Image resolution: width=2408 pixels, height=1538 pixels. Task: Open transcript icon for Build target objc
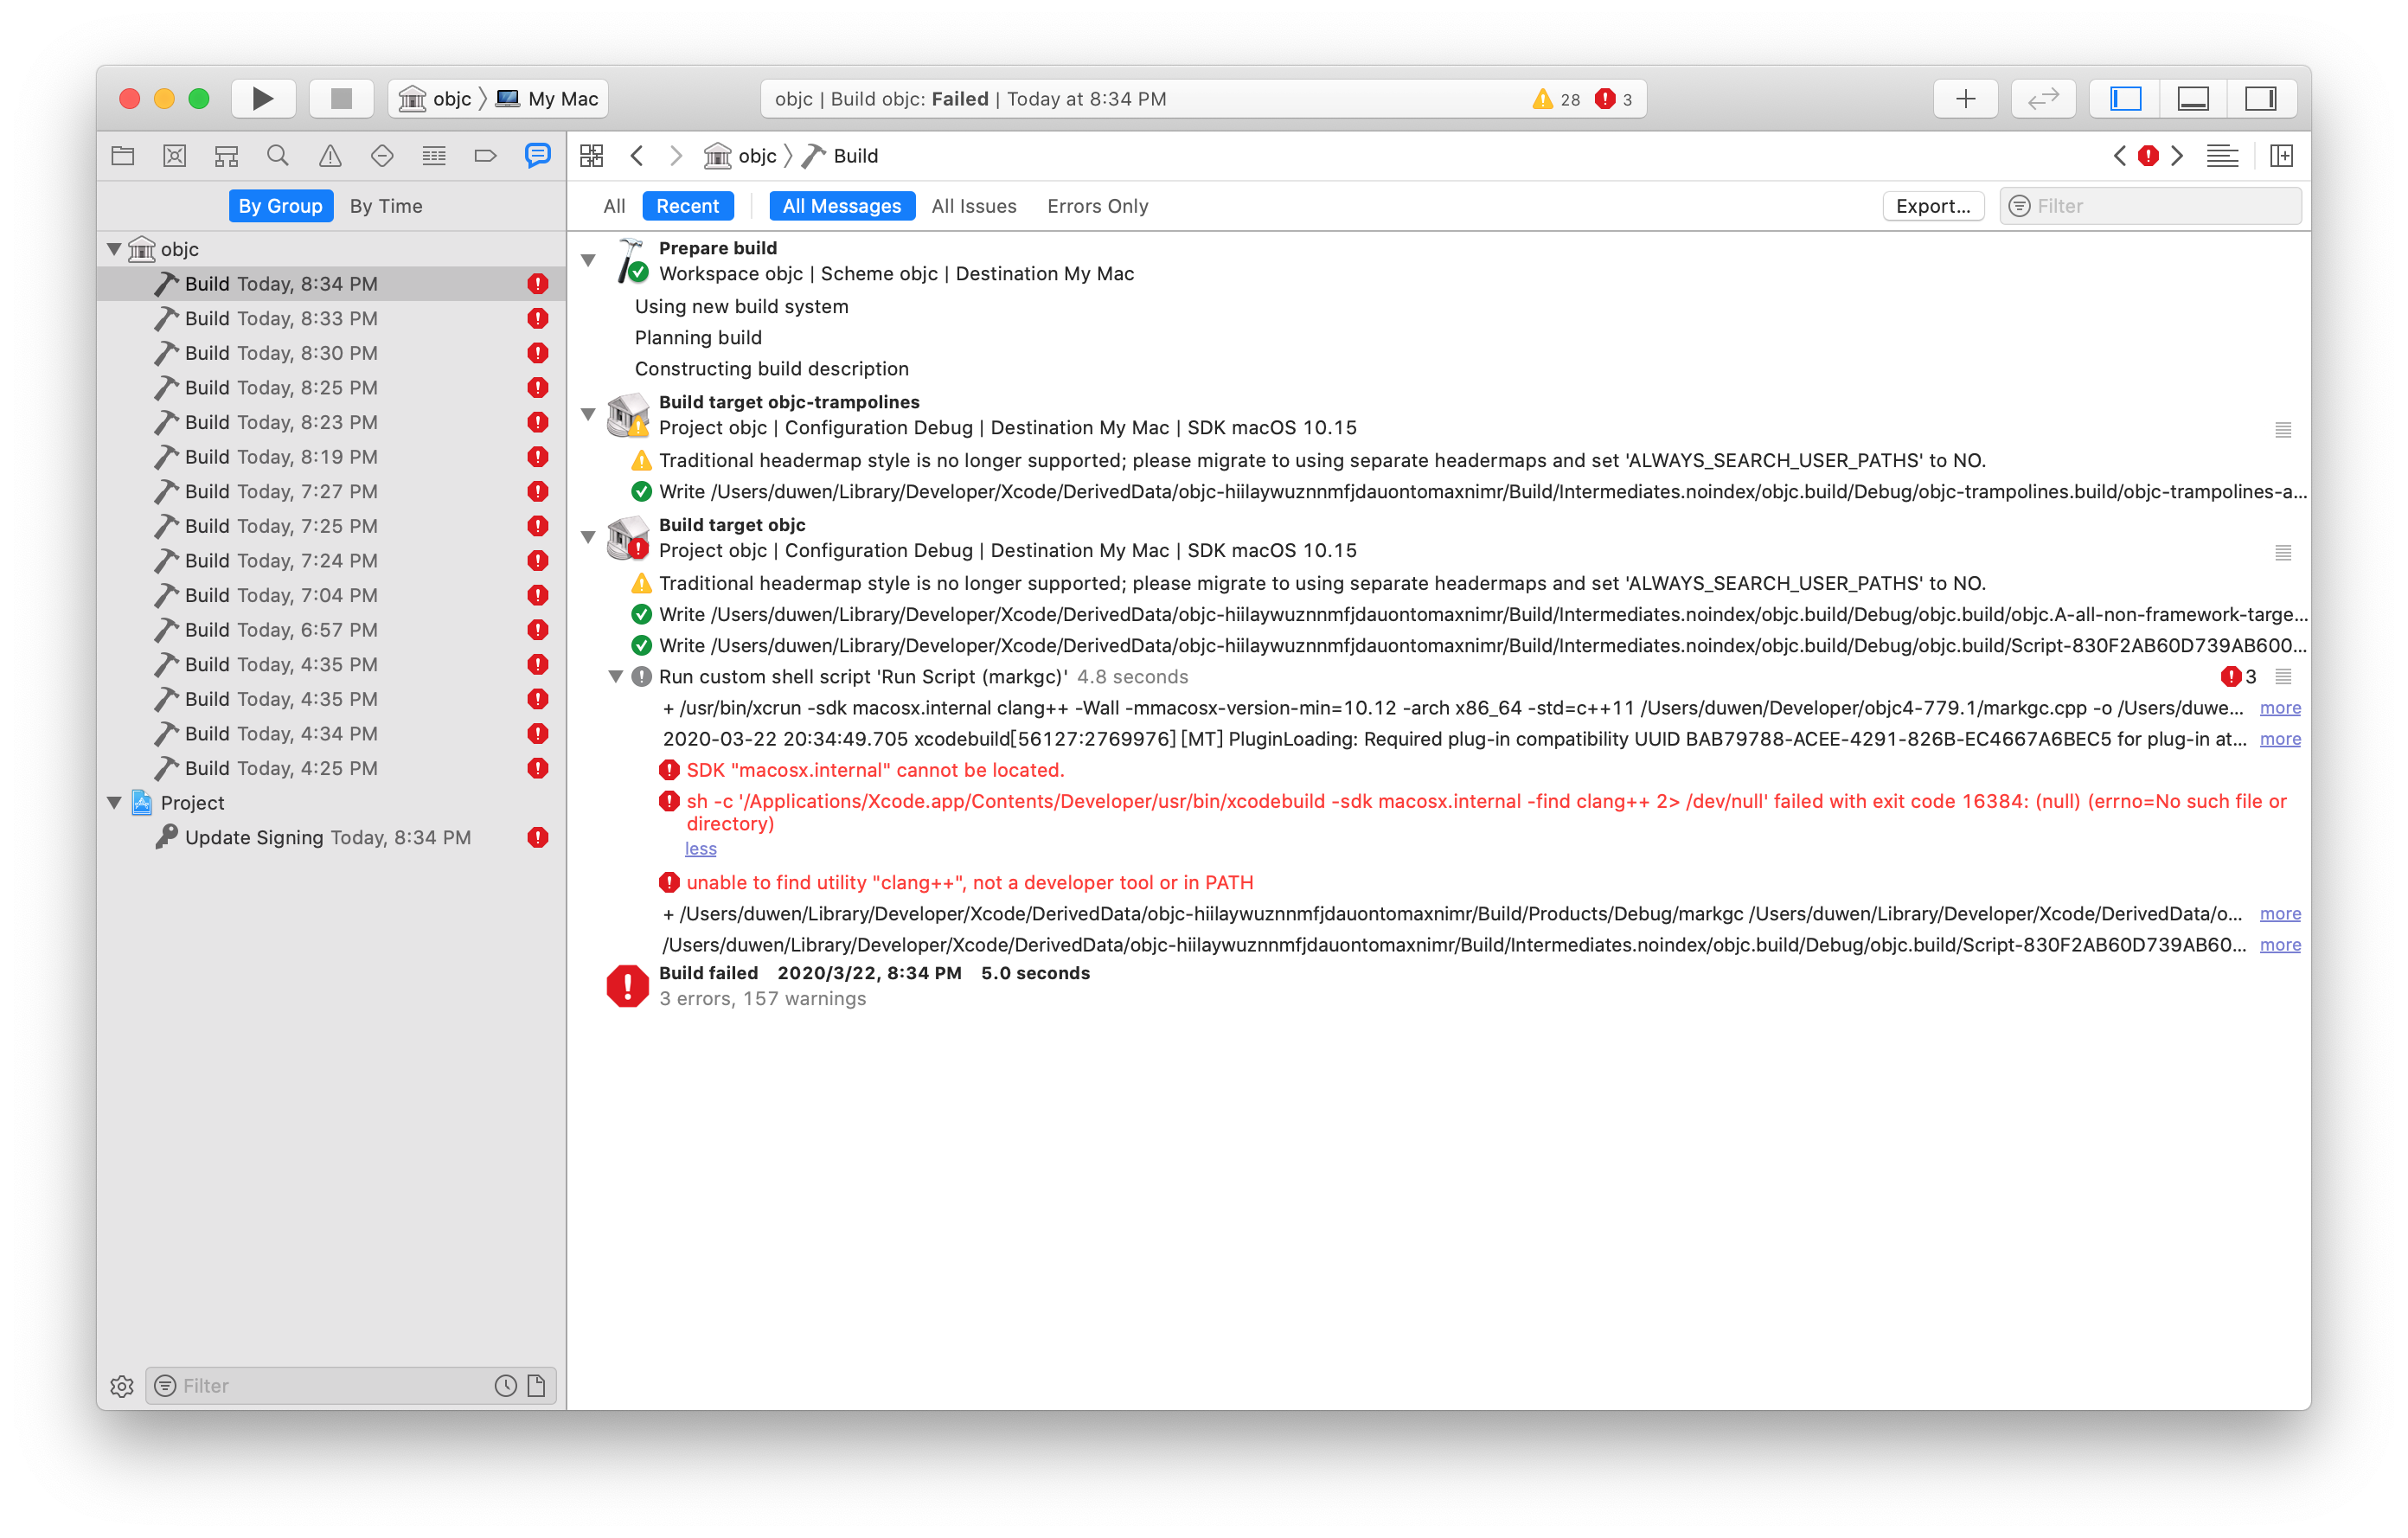pyautogui.click(x=2283, y=553)
